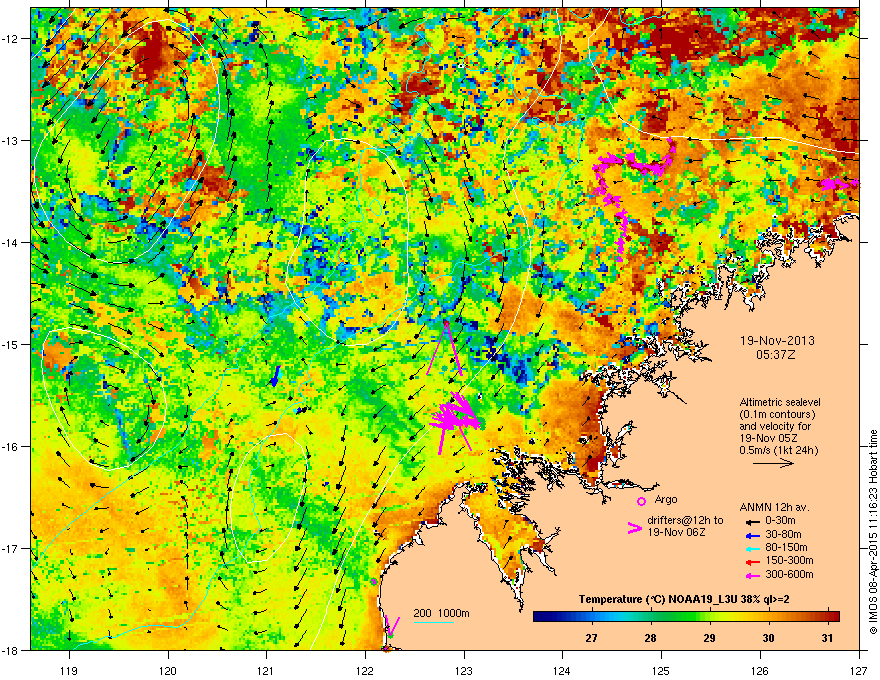Image resolution: width=880 pixels, height=680 pixels.
Task: Click the '80-150m' depth label
Action: pyautogui.click(x=786, y=547)
